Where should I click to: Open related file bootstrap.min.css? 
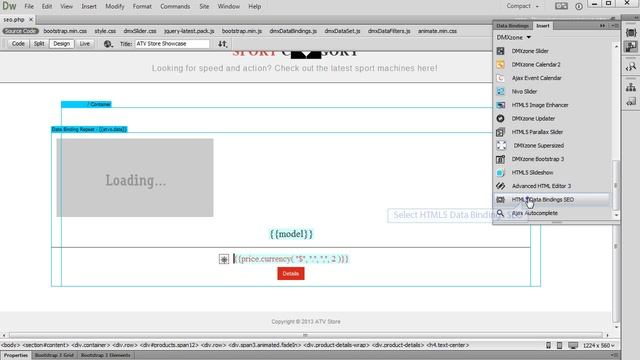[x=65, y=31]
